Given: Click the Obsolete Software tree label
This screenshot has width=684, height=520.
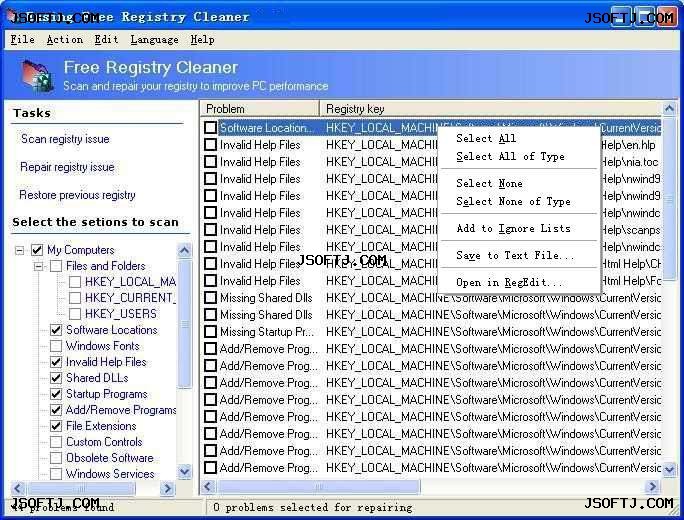Looking at the screenshot, I should click(x=110, y=458).
